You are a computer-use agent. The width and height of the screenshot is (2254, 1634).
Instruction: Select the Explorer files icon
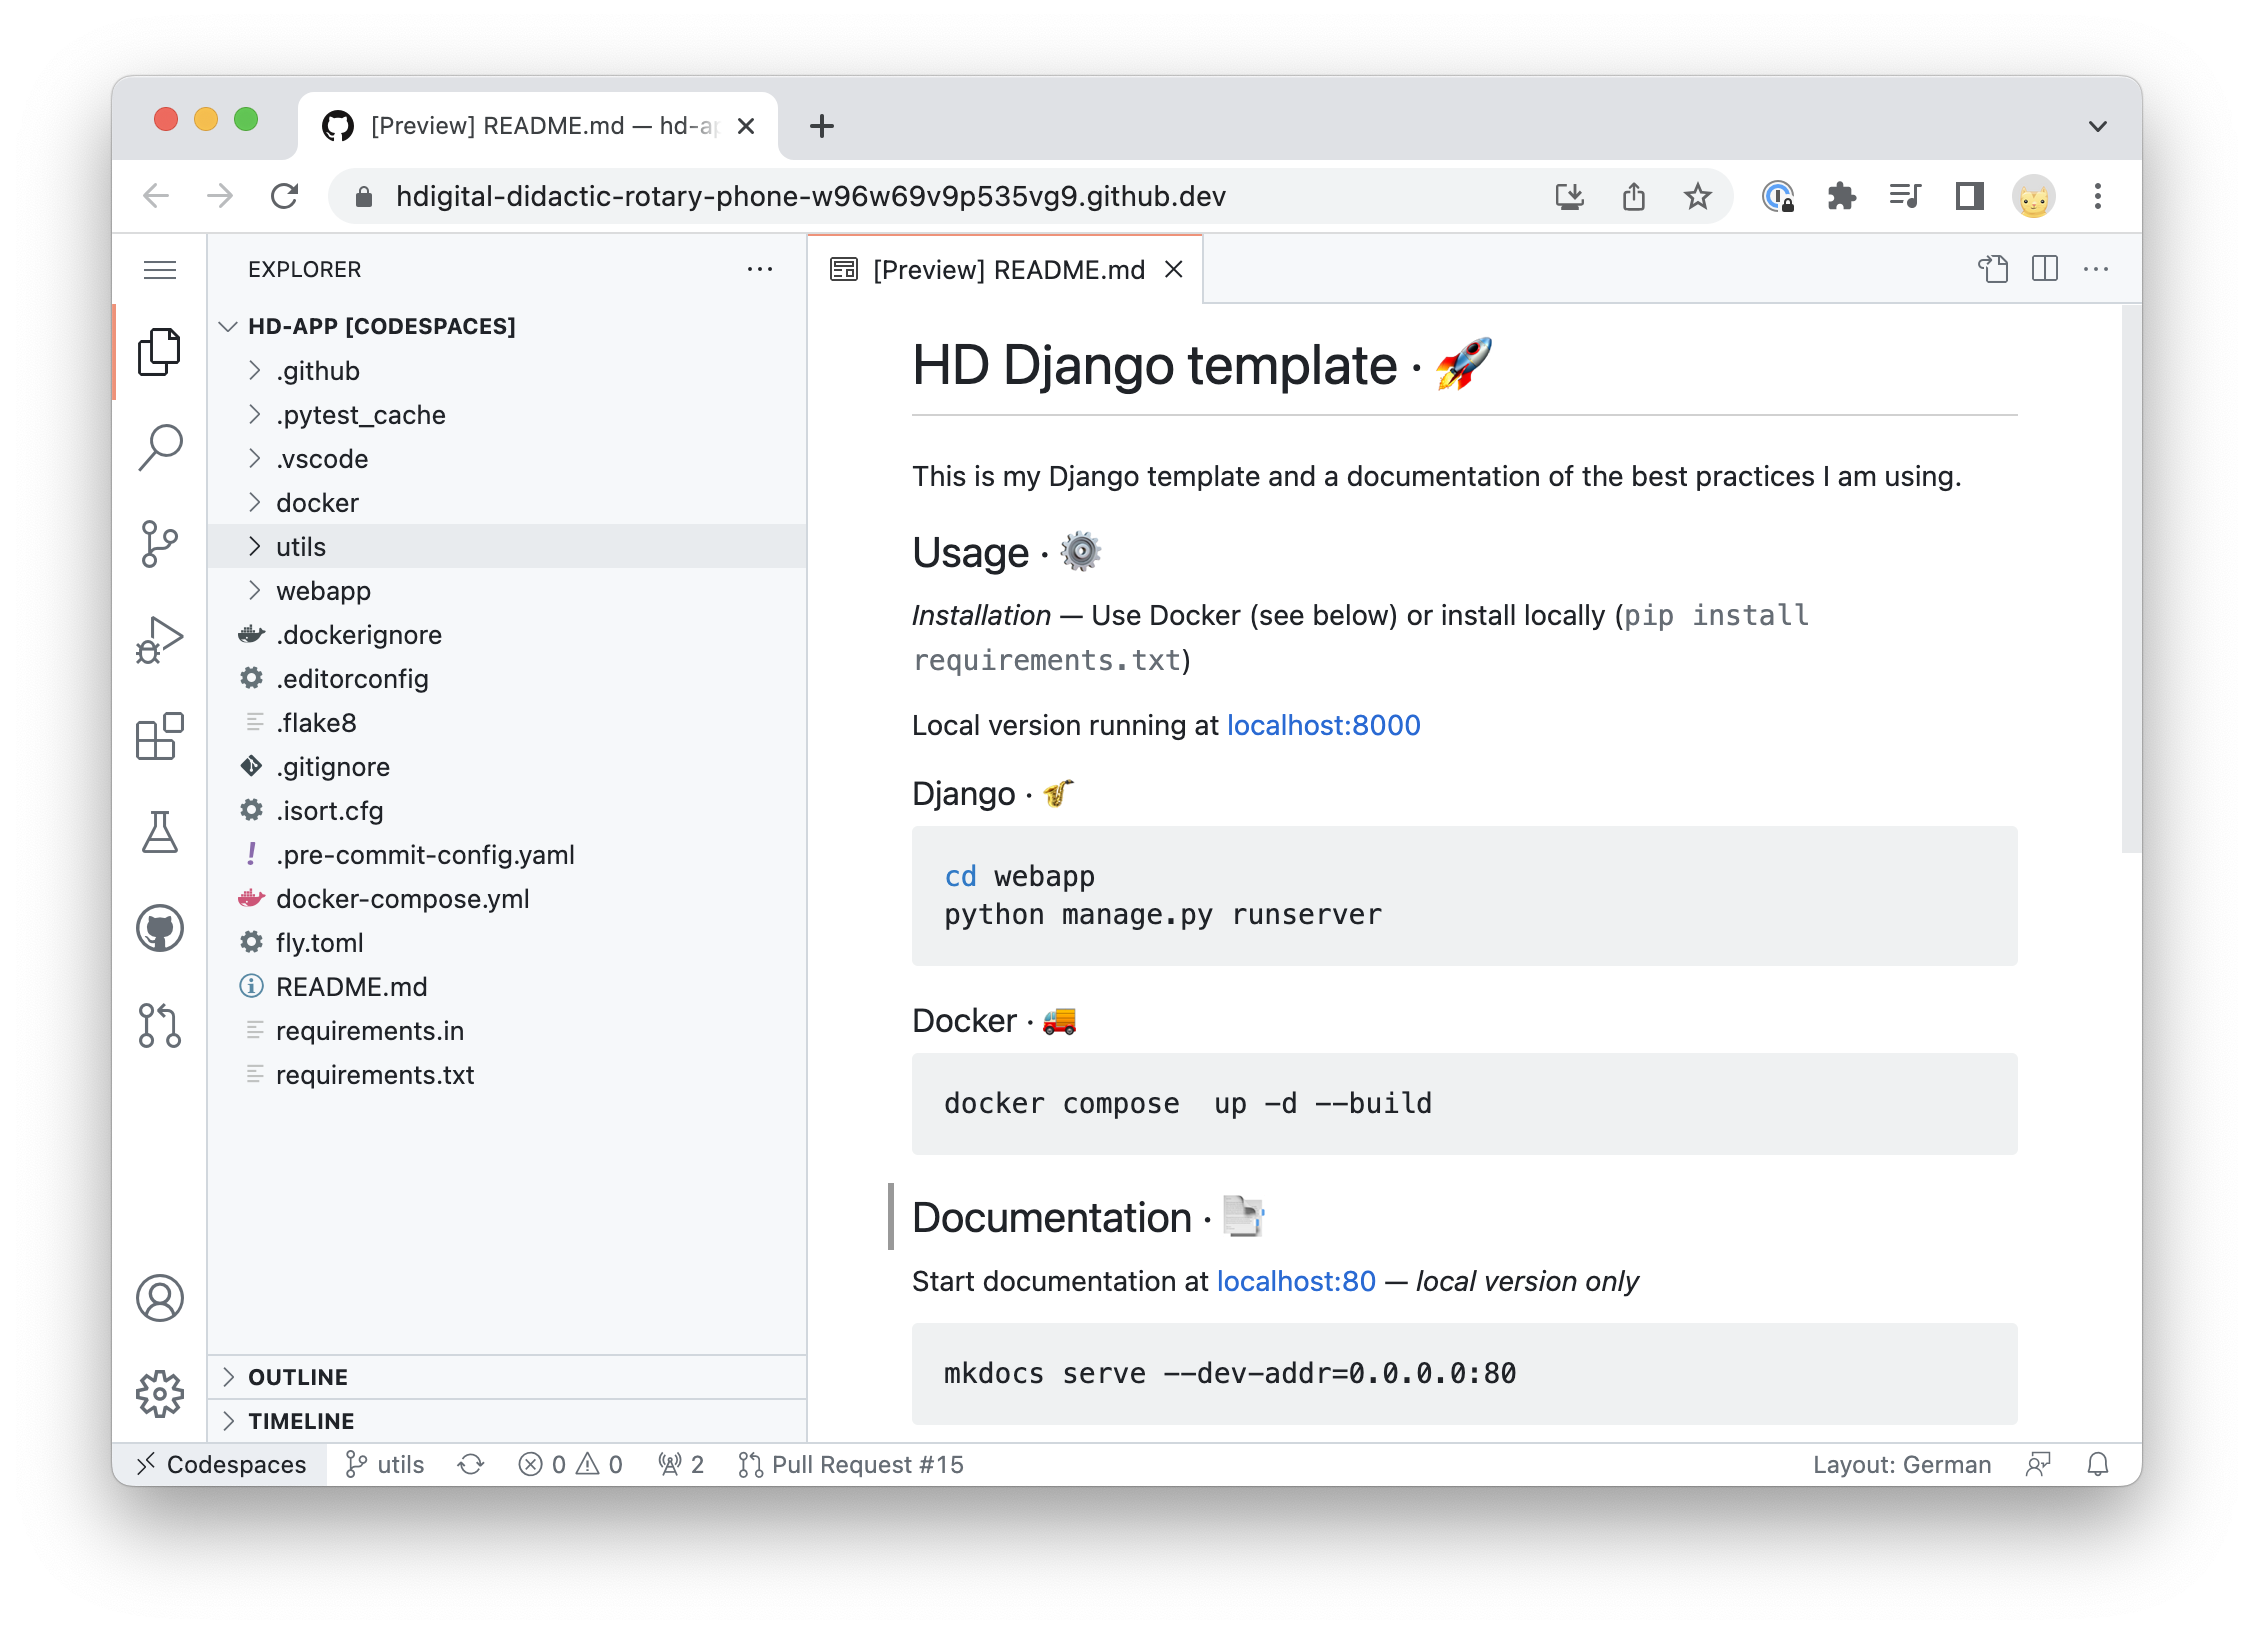click(x=160, y=352)
